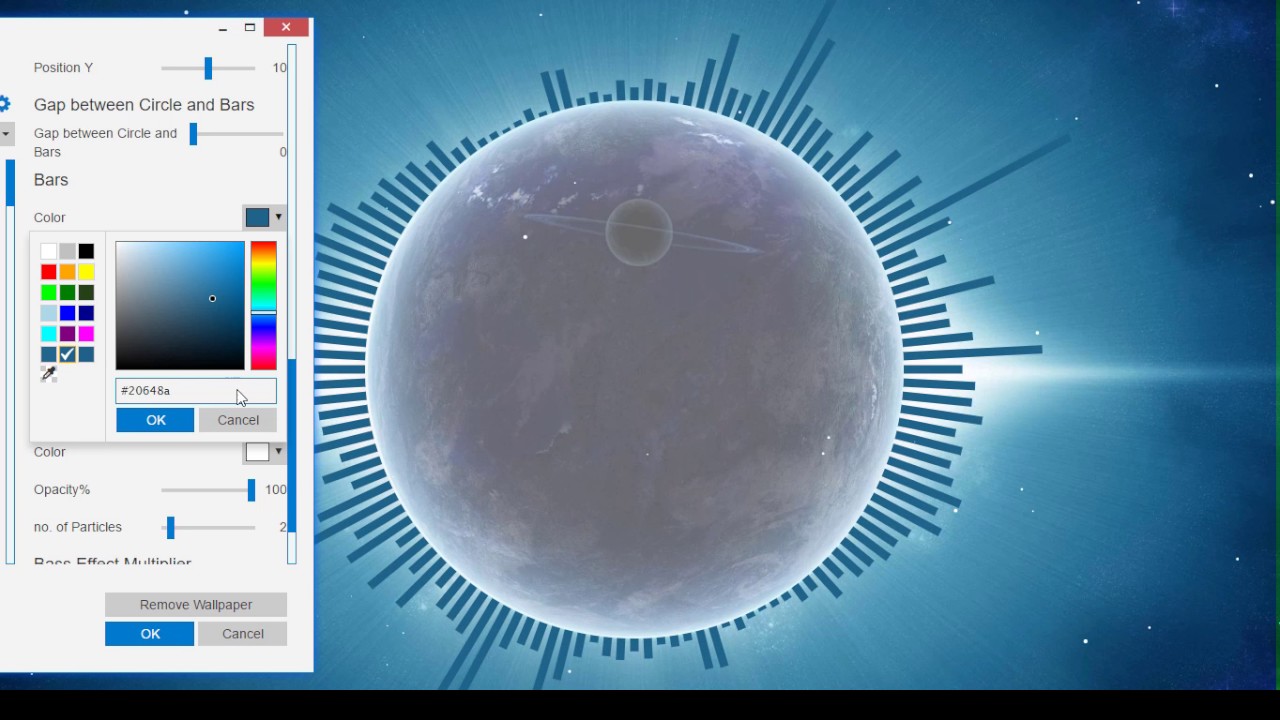The height and width of the screenshot is (720, 1280).
Task: Click the Remove Wallpaper button
Action: [196, 605]
